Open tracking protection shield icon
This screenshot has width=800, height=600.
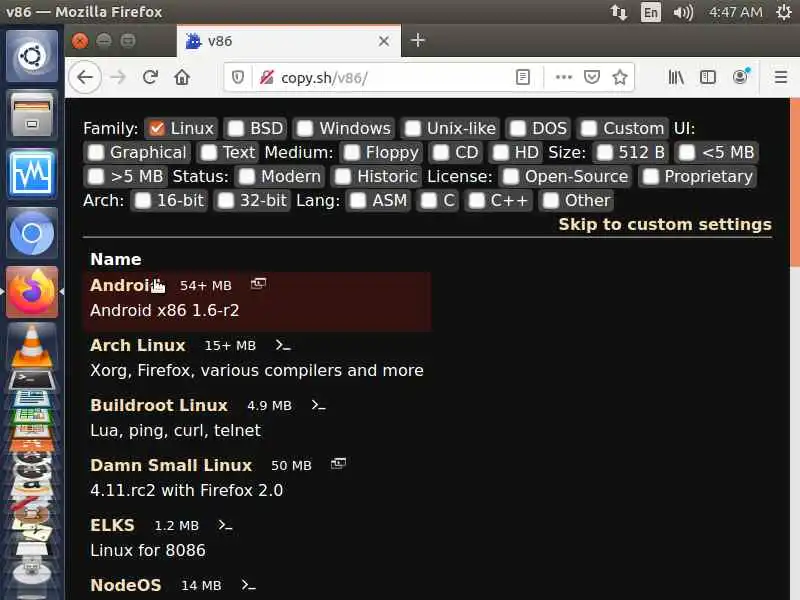pyautogui.click(x=238, y=78)
